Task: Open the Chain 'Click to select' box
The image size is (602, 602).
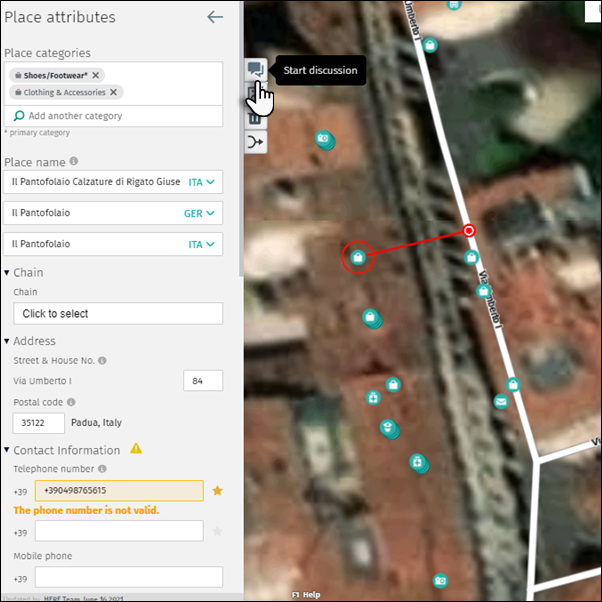Action: point(118,313)
